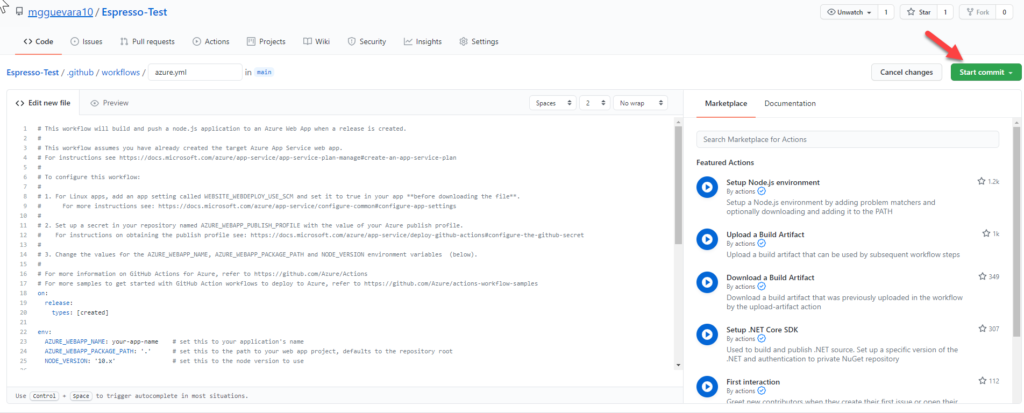Click the Featured Actions heading
Image resolution: width=1024 pixels, height=413 pixels.
(x=725, y=162)
